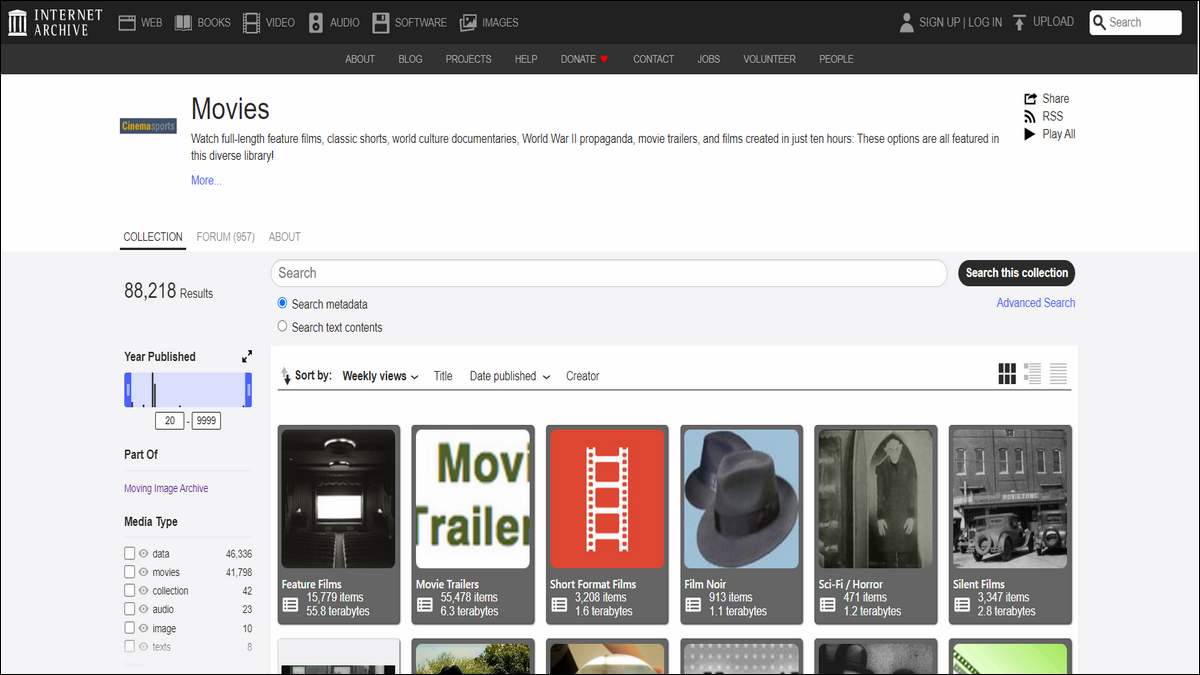Screen dimensions: 1200x675
Task: Click the Cinemasports collection logo
Action: click(x=148, y=126)
